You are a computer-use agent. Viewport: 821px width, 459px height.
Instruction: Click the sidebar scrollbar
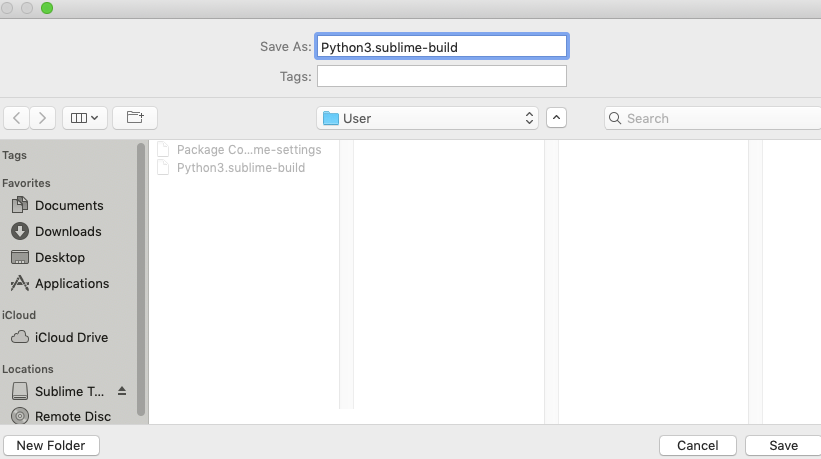141,279
